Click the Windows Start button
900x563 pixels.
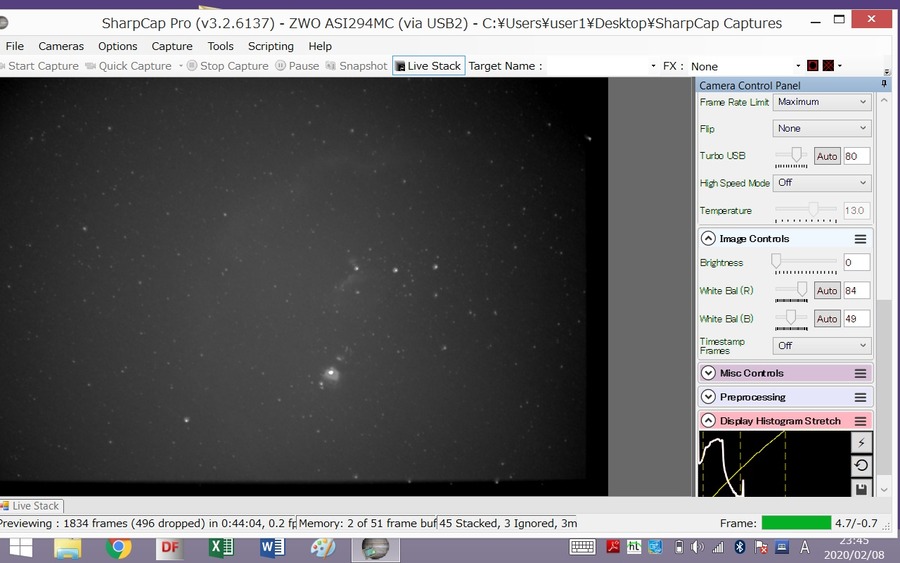(21, 548)
